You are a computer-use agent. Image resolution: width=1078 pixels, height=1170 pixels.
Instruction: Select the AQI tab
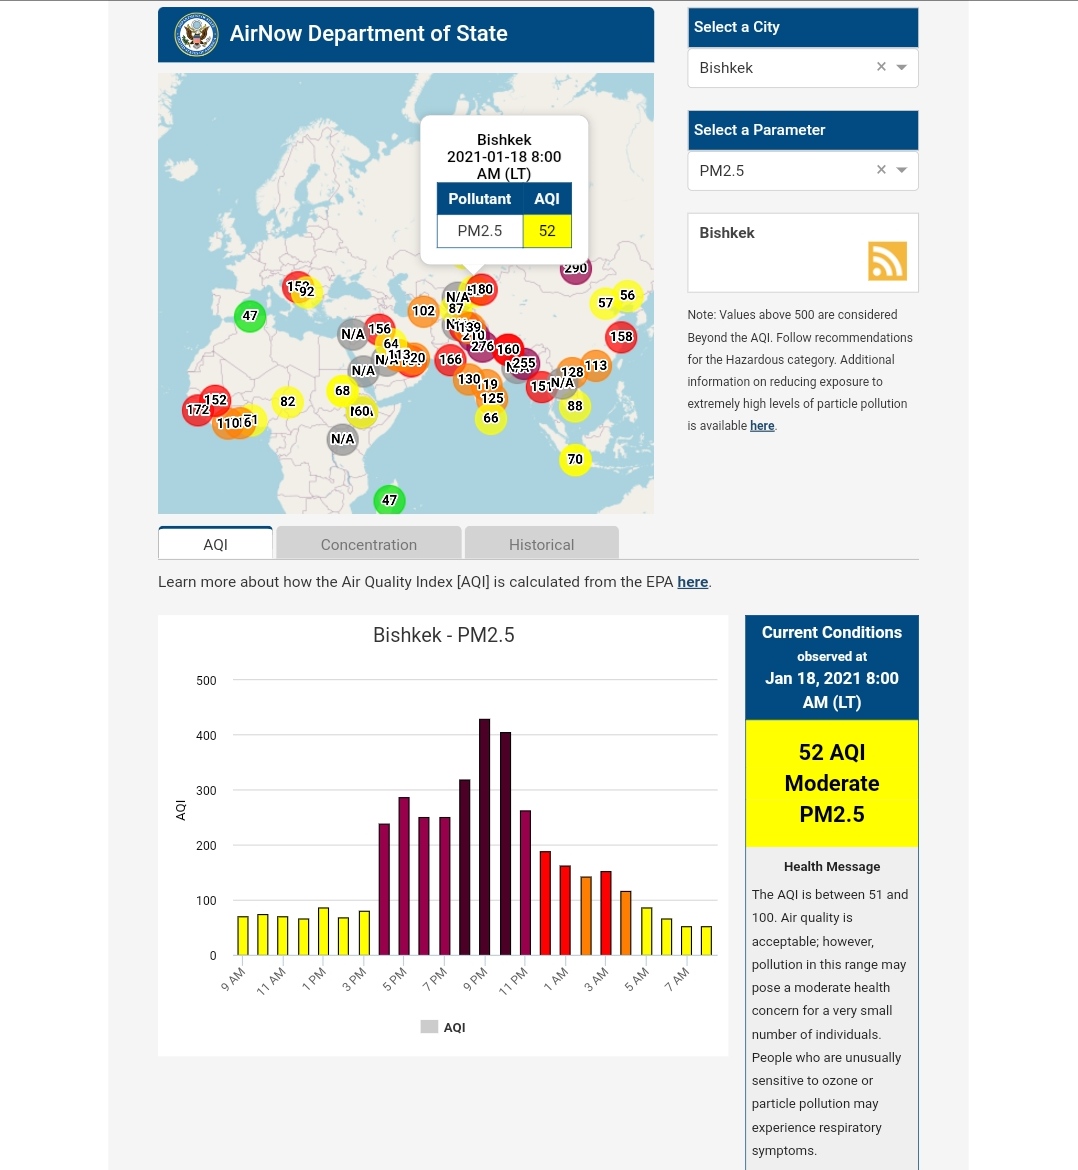click(x=215, y=544)
